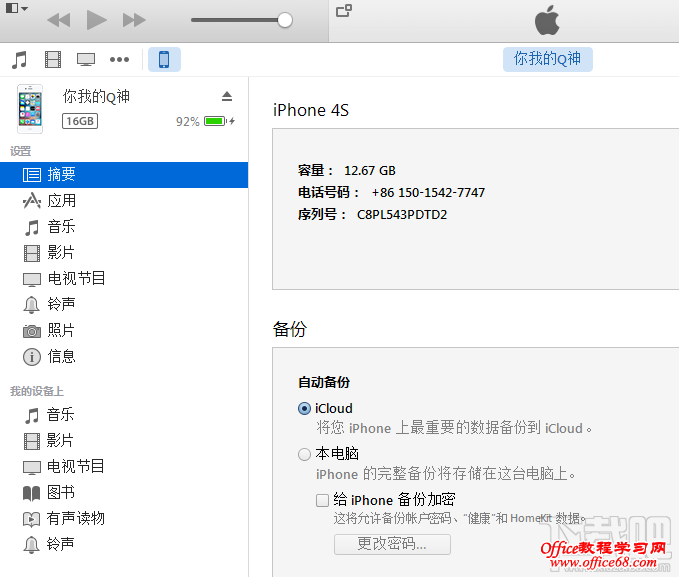Enable 给 iPhone 备份加密 checkbox
This screenshot has height=577, width=679.
pyautogui.click(x=322, y=500)
